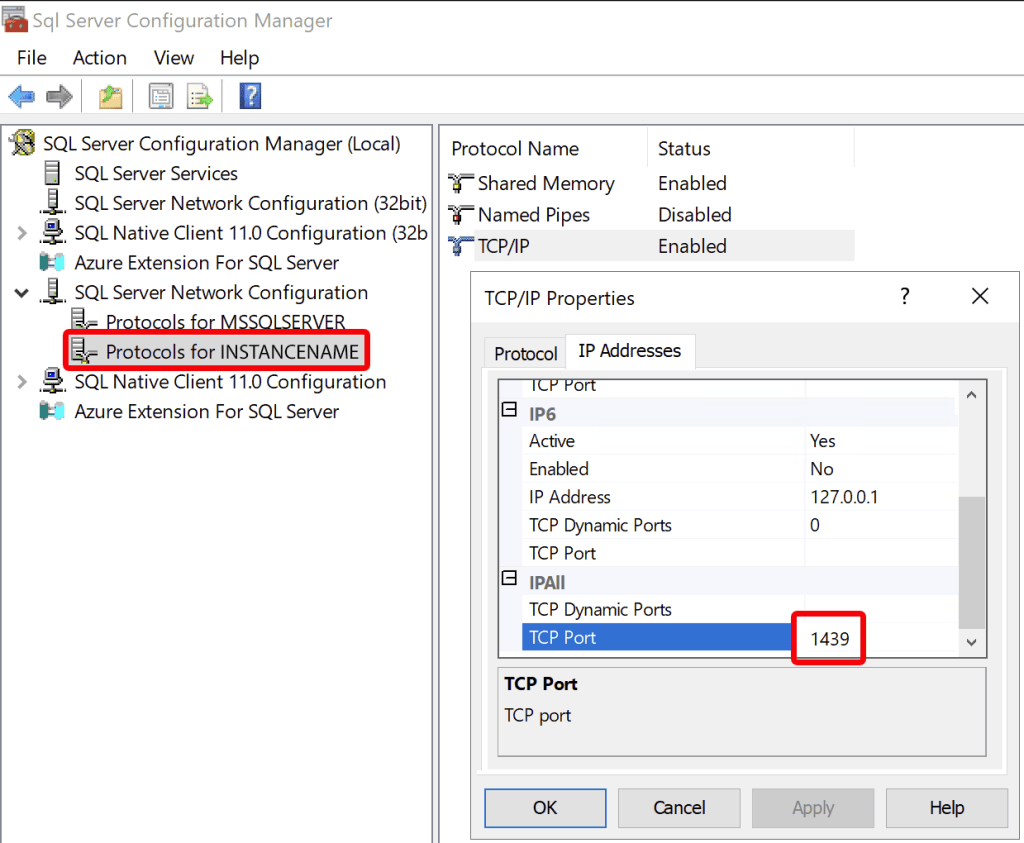Image resolution: width=1024 pixels, height=843 pixels.
Task: Switch to the Protocol tab
Action: (x=524, y=352)
